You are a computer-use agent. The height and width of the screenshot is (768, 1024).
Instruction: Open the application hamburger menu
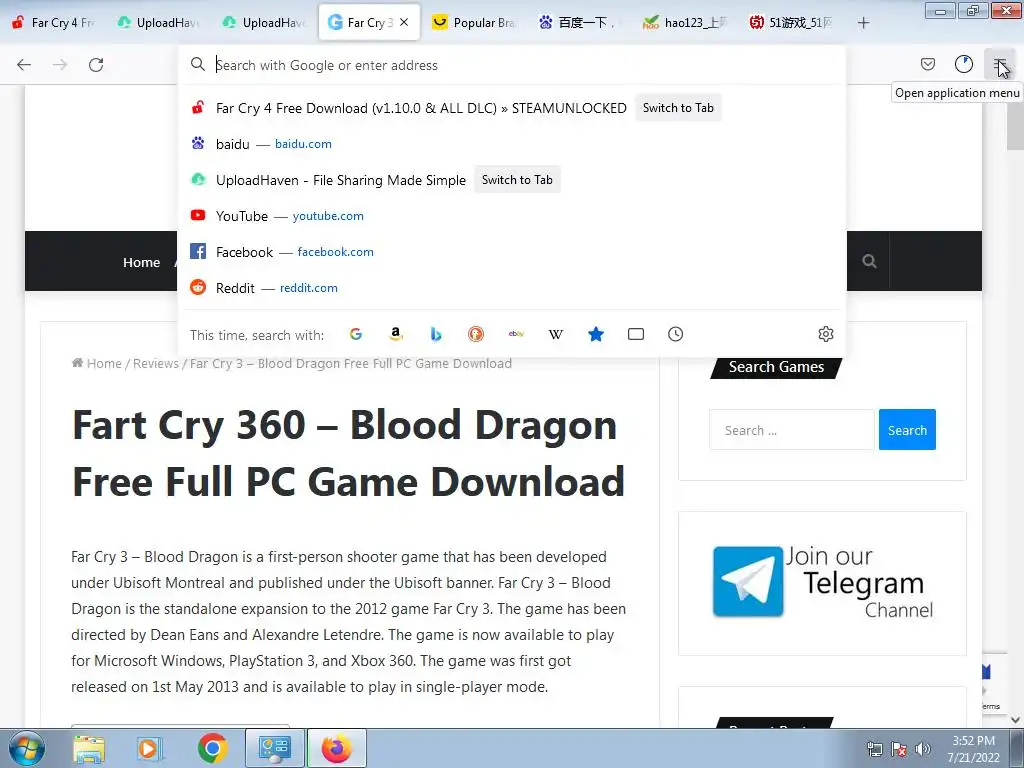pyautogui.click(x=1000, y=64)
